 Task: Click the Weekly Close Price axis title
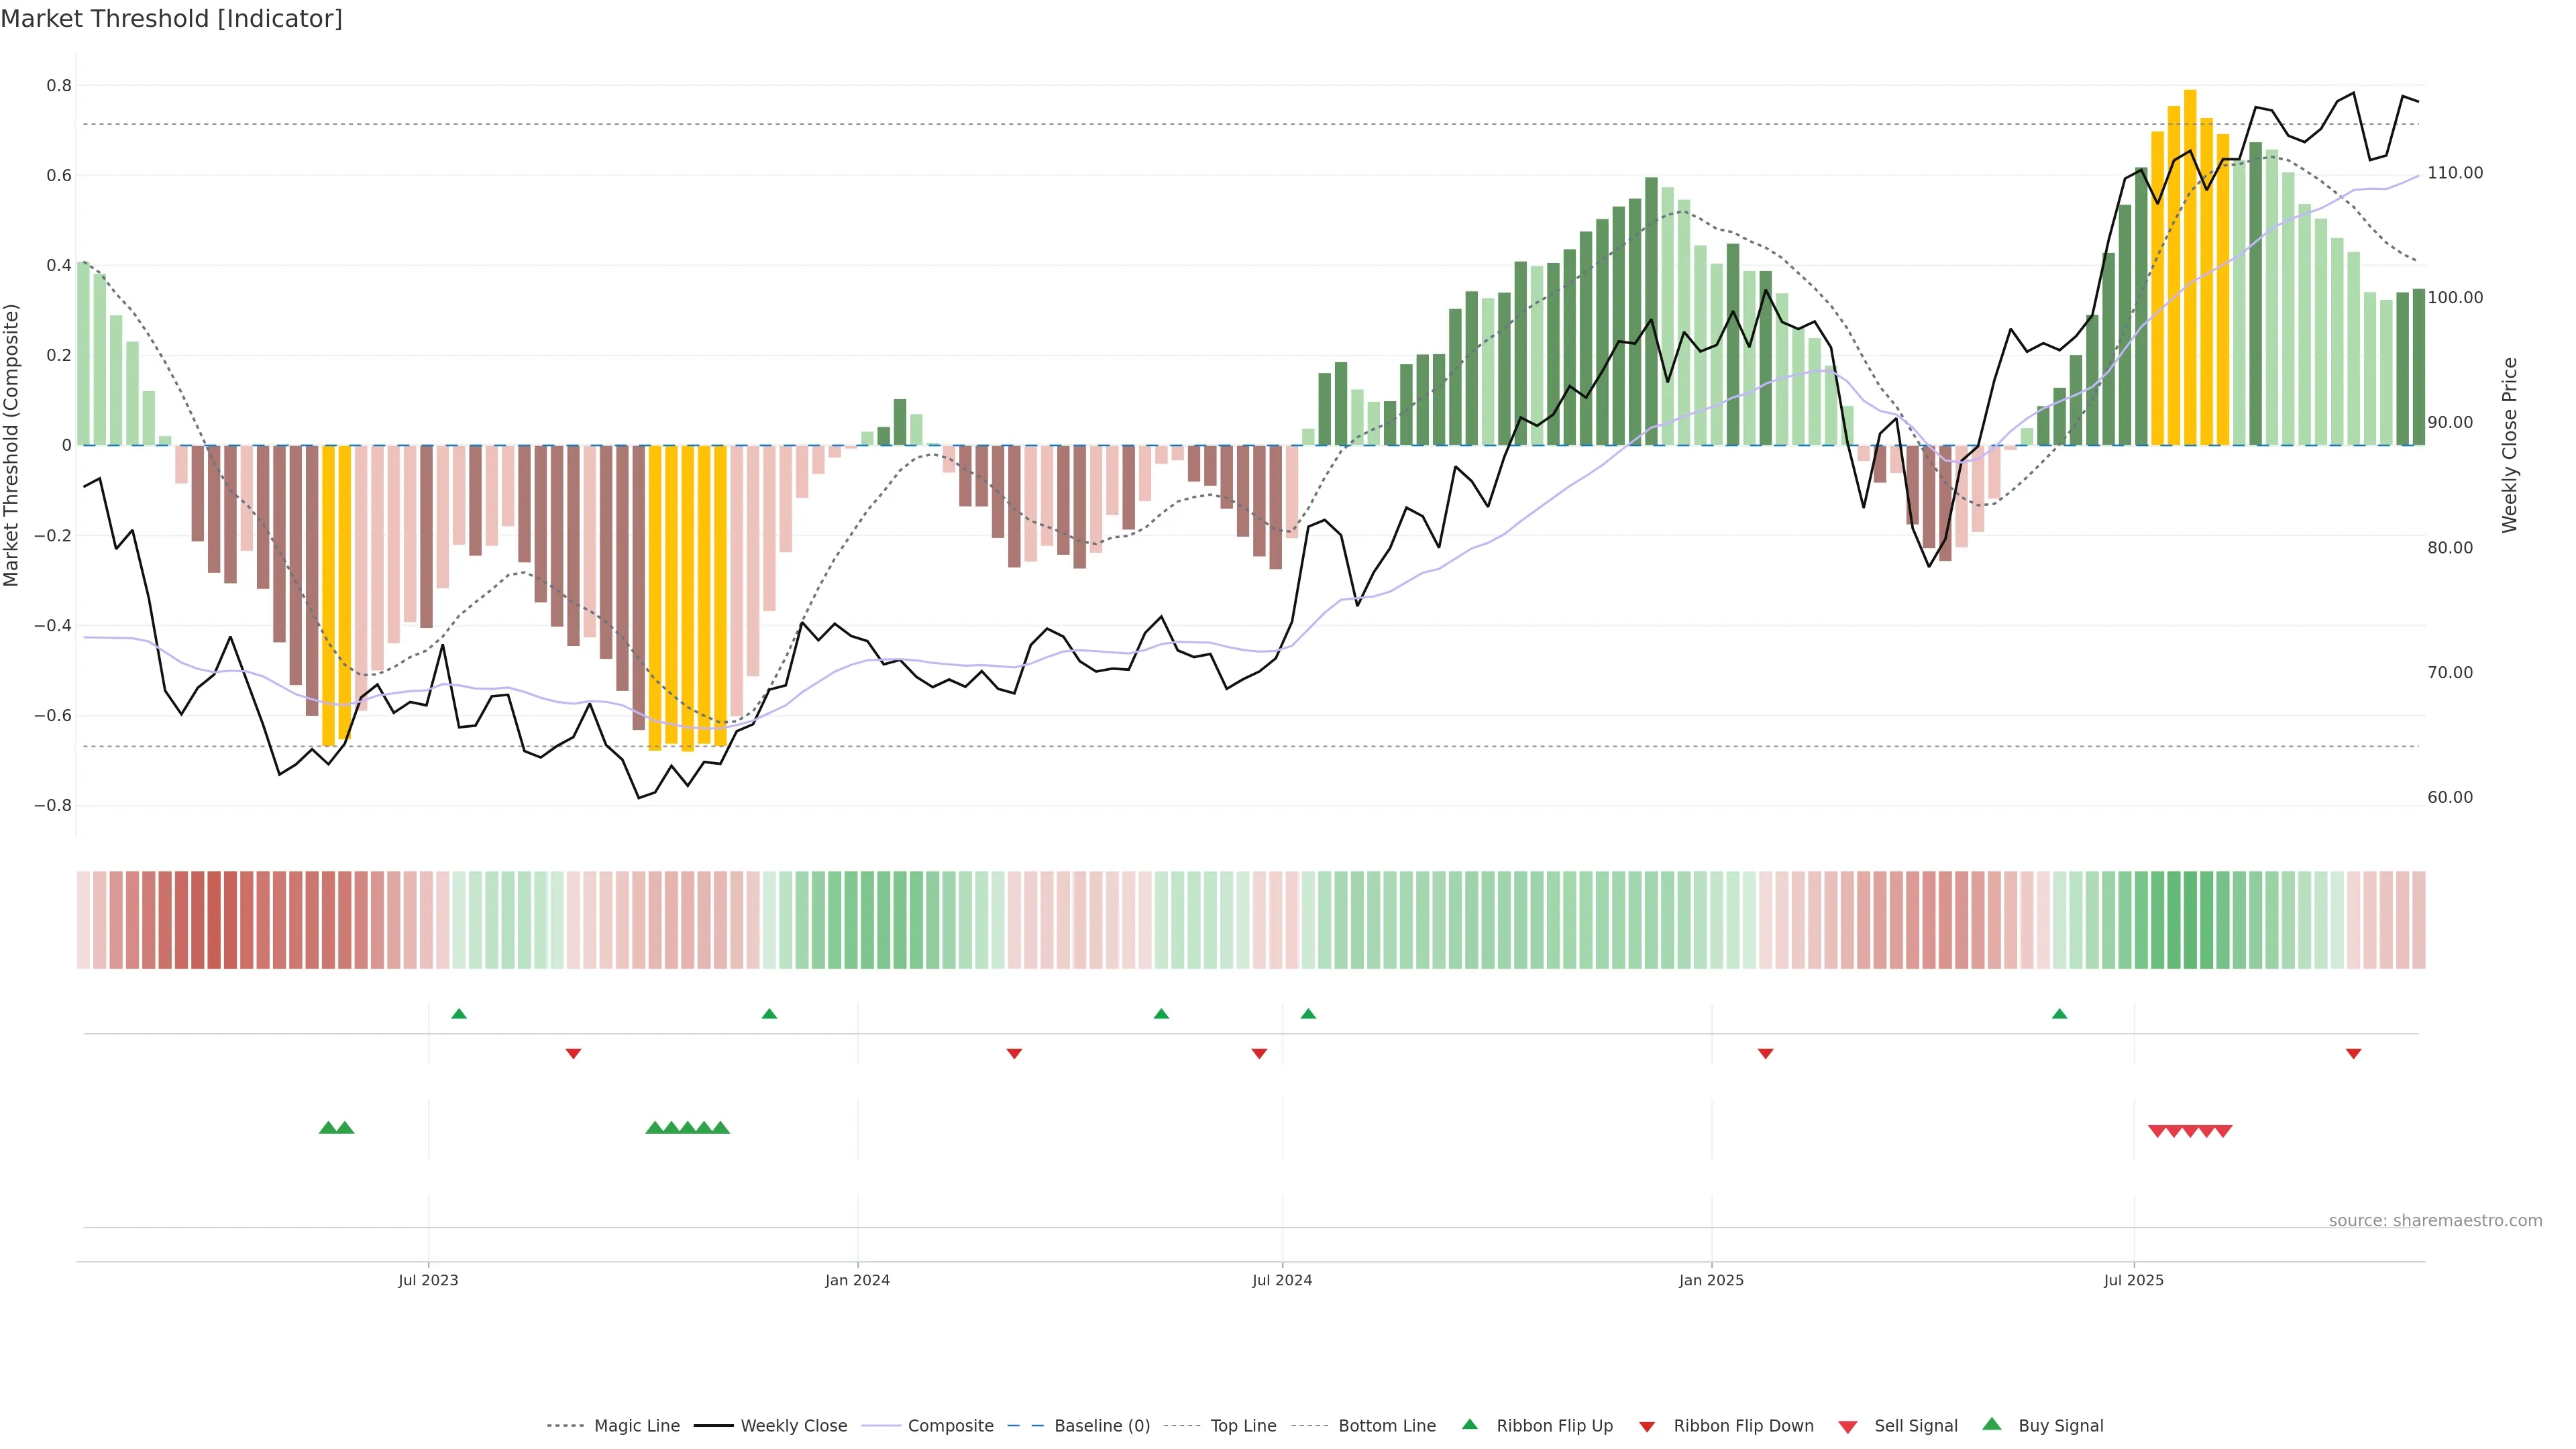tap(2510, 445)
